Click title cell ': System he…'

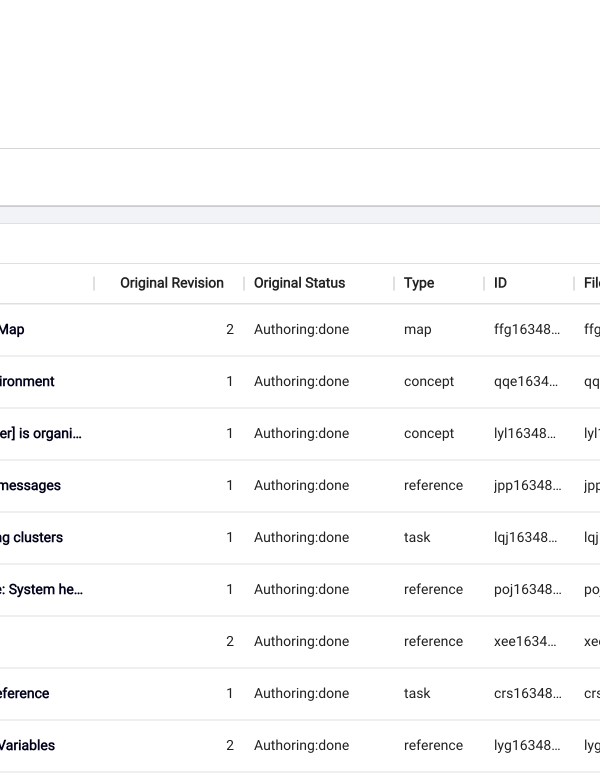[x=41, y=589]
